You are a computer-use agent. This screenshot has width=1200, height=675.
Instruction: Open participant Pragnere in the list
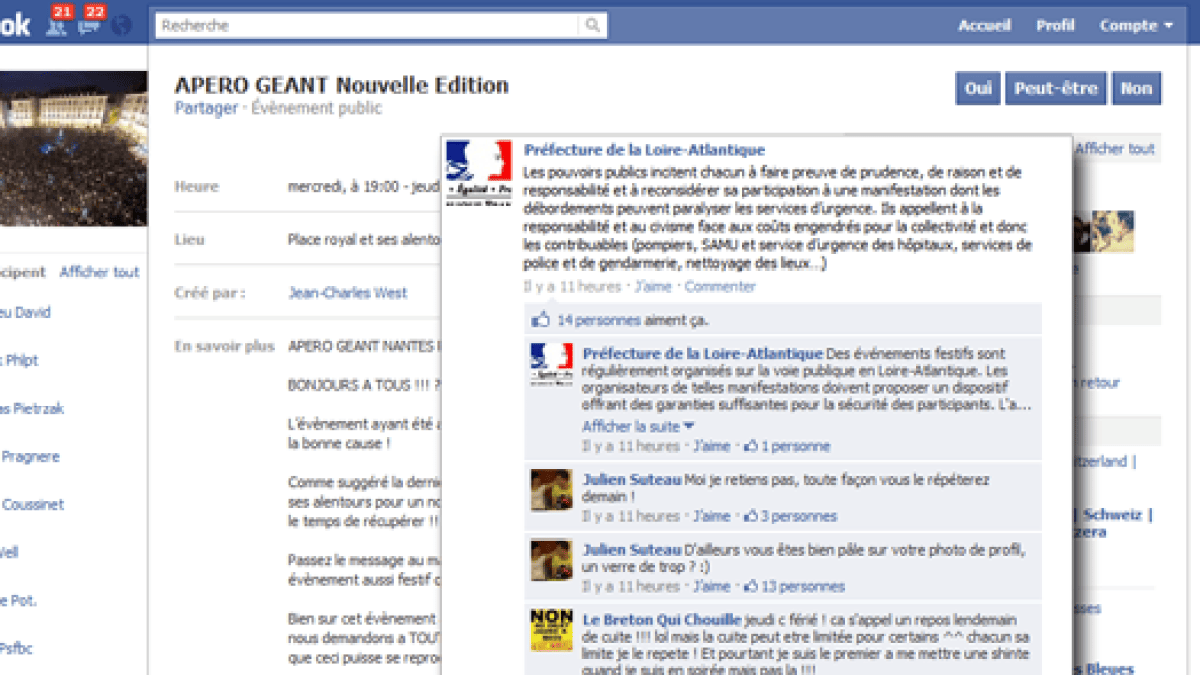[x=30, y=457]
